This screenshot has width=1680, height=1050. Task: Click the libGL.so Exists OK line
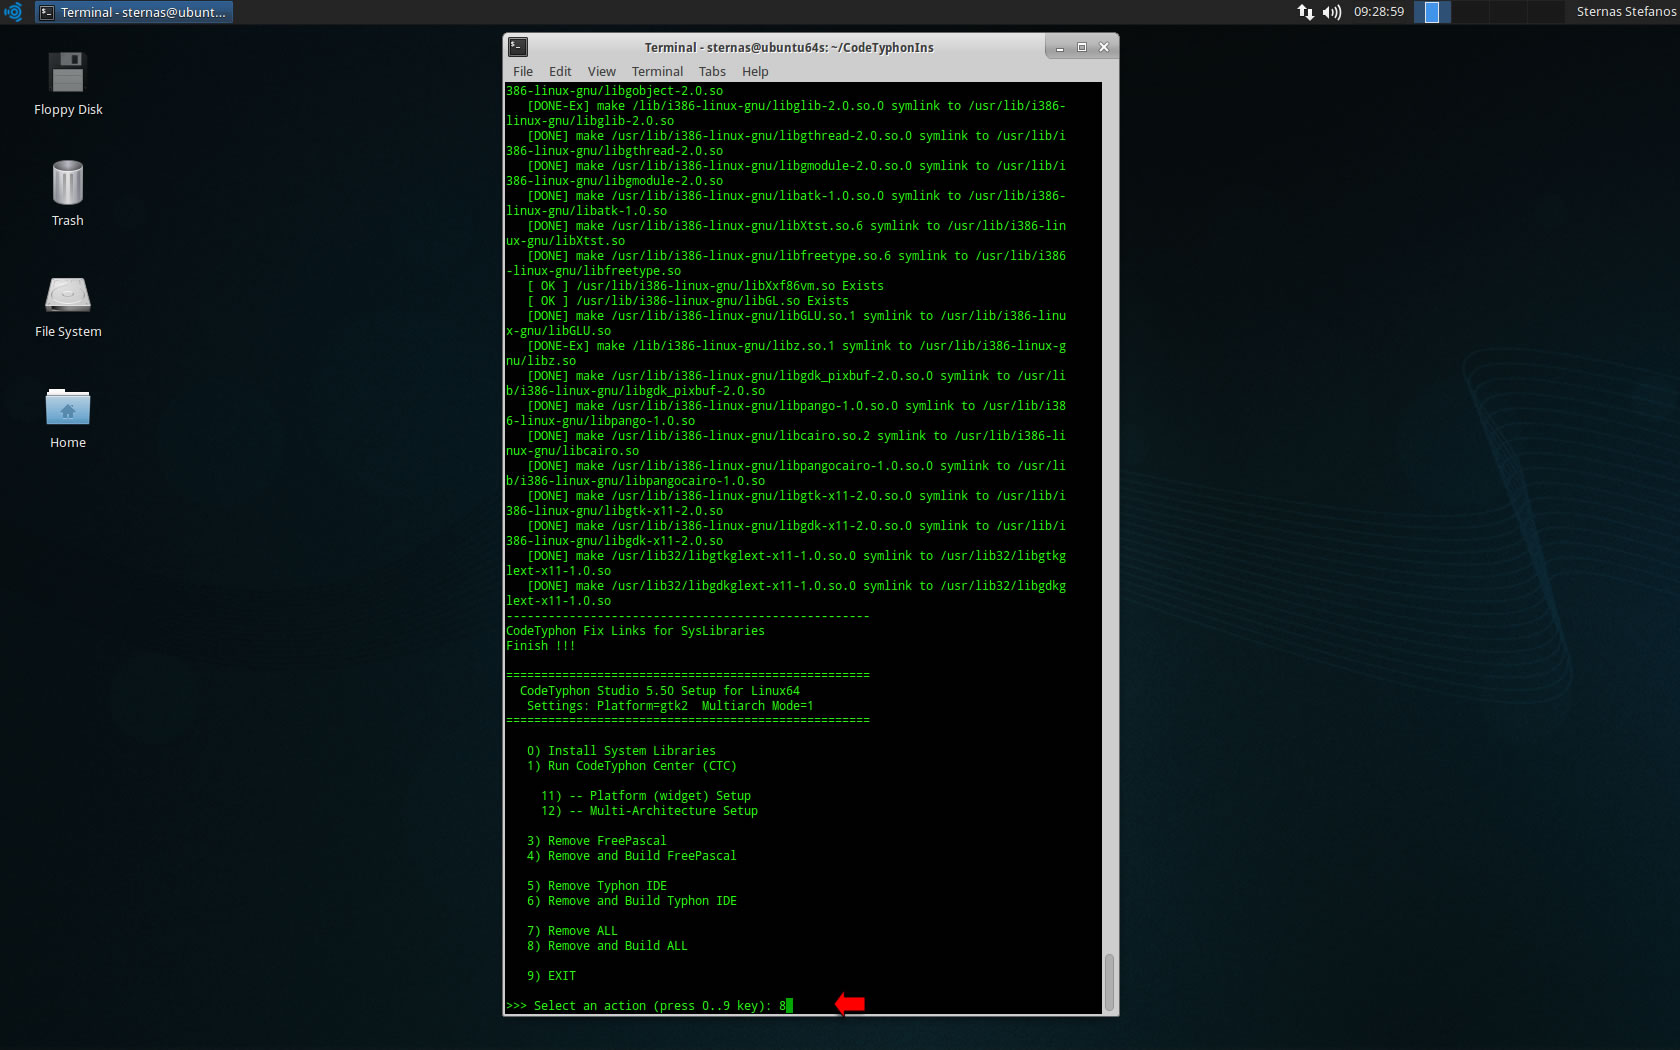(688, 301)
